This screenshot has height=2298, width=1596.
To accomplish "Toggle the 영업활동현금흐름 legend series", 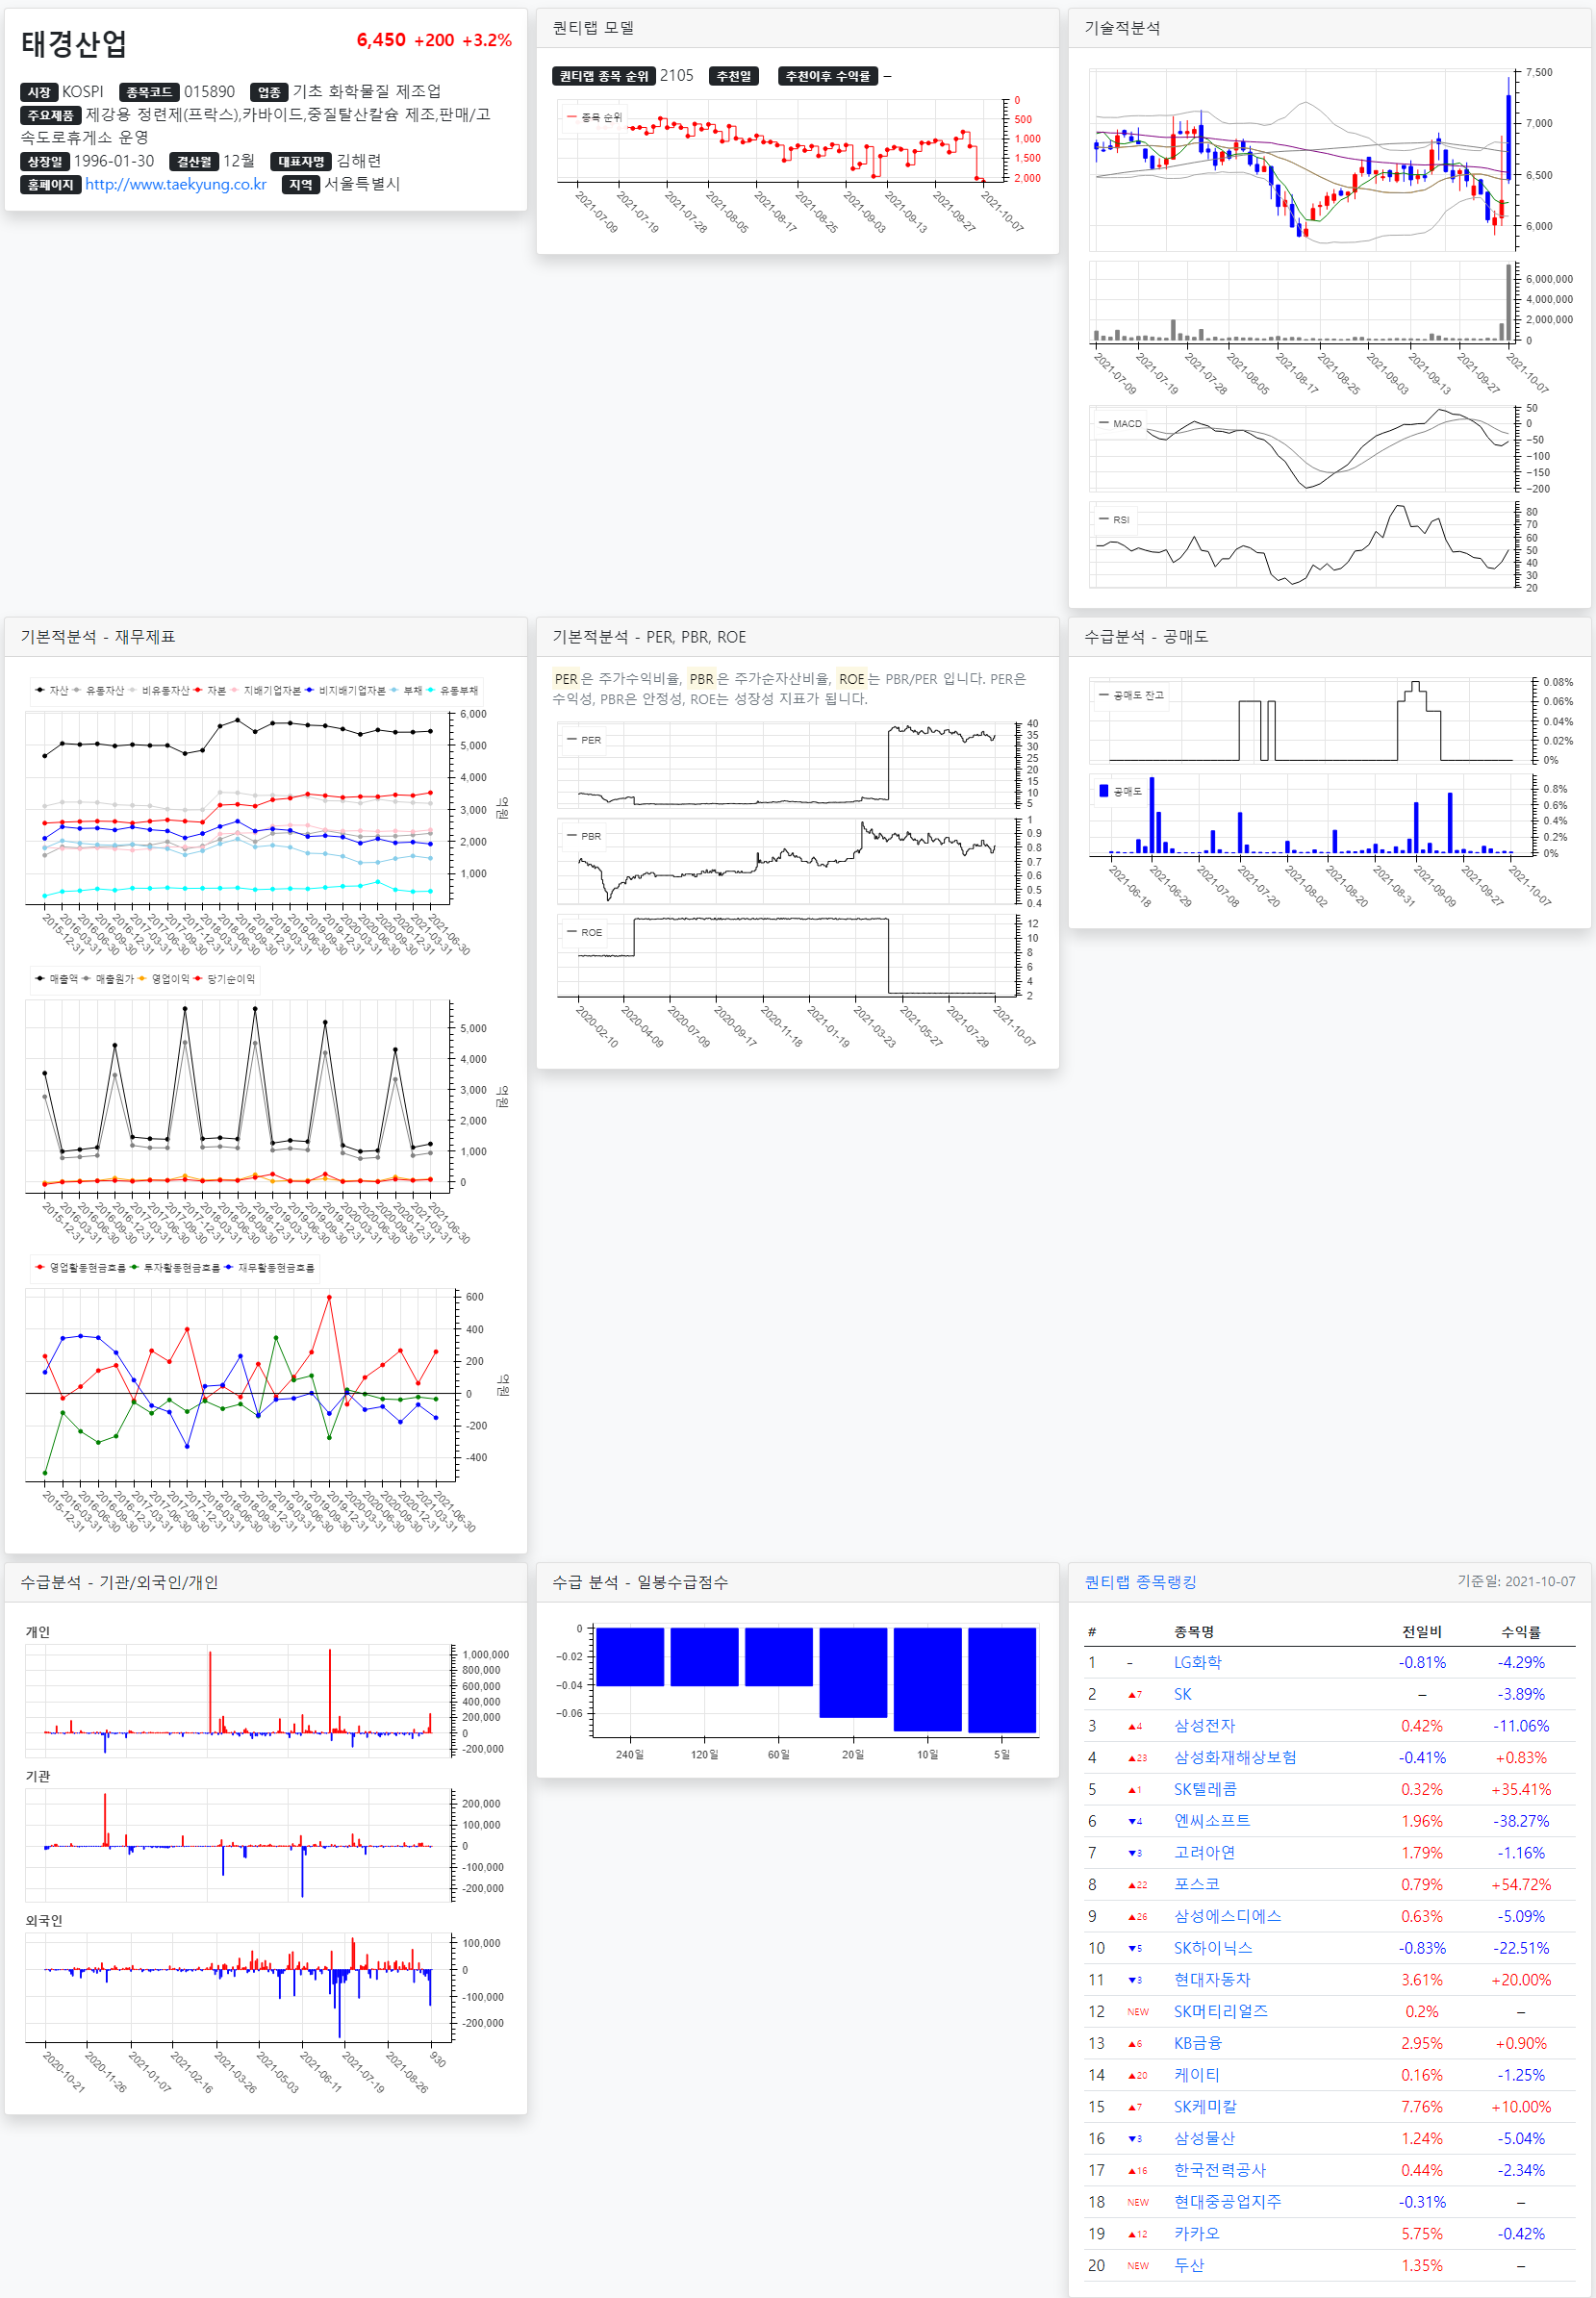I will coord(80,1268).
